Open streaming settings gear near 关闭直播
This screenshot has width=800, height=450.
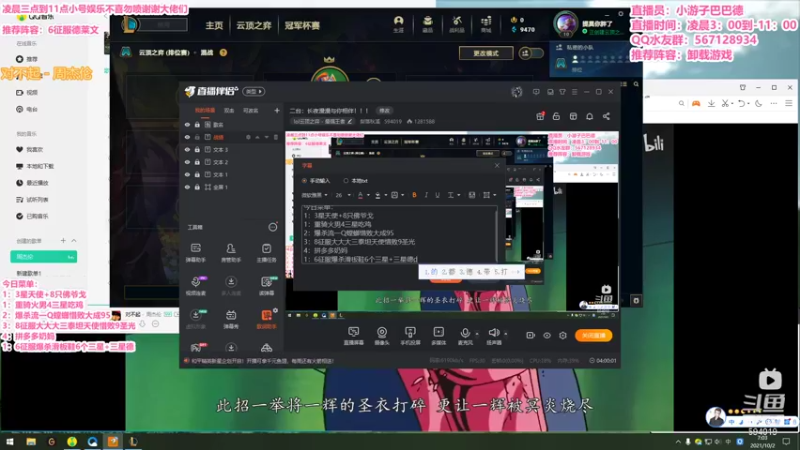tap(563, 335)
